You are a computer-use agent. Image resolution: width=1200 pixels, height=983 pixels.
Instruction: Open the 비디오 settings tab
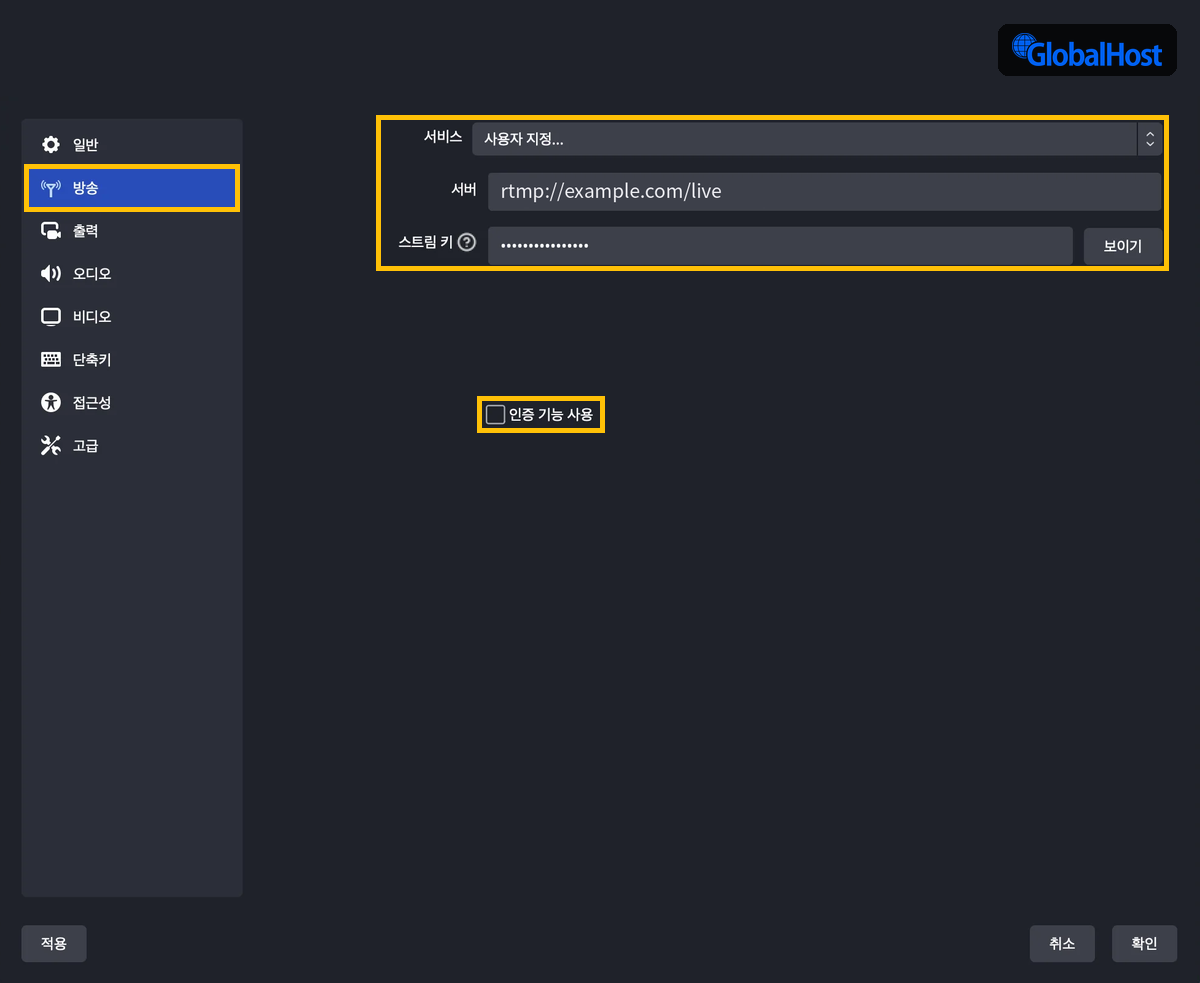click(132, 317)
